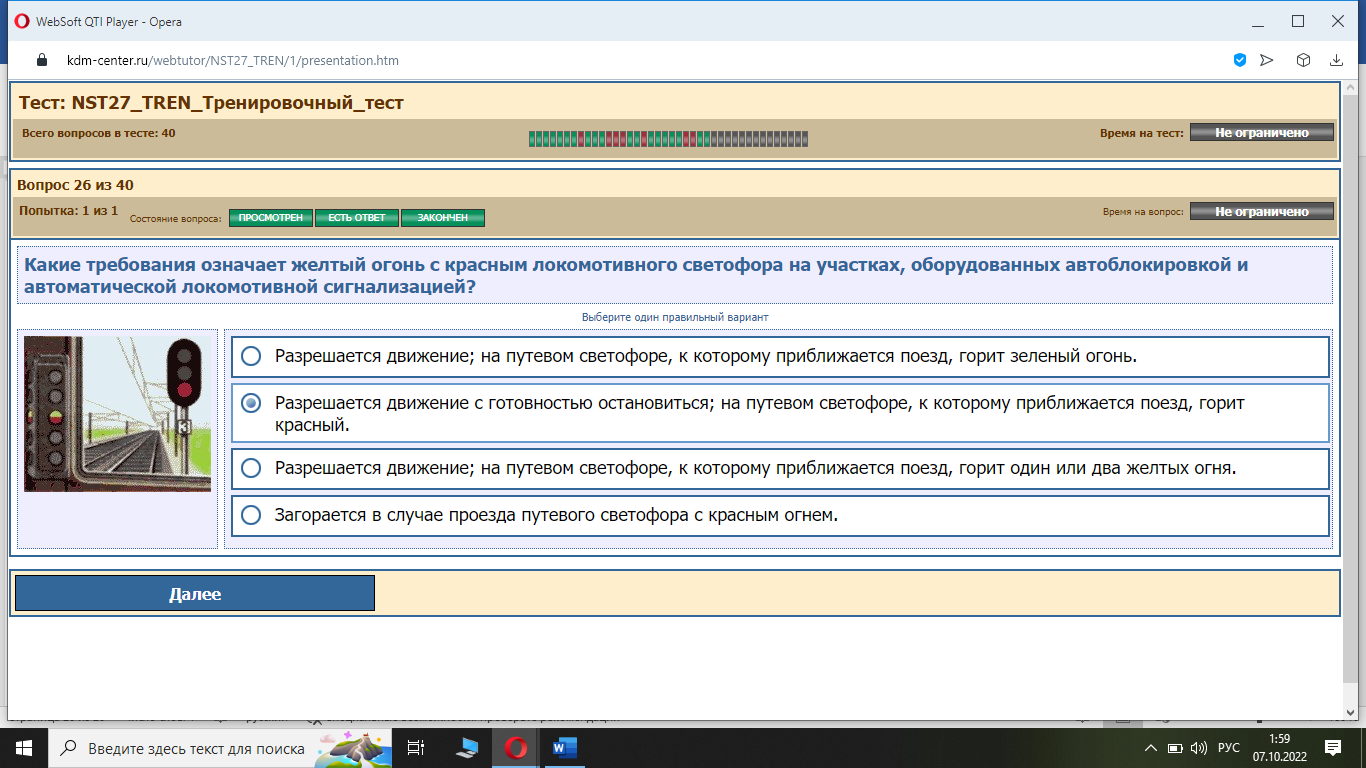
Task: Switch to Opera in the taskbar
Action: (x=516, y=748)
